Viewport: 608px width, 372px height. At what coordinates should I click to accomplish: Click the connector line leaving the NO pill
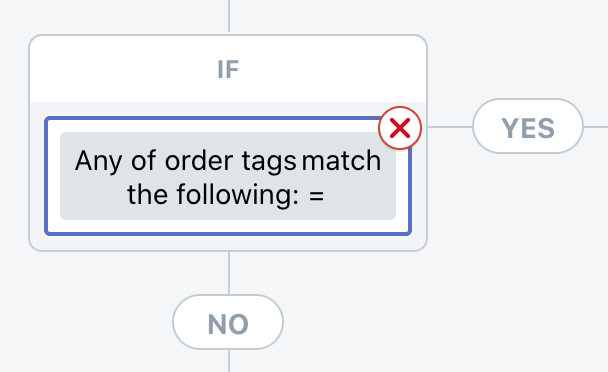pos(229,361)
